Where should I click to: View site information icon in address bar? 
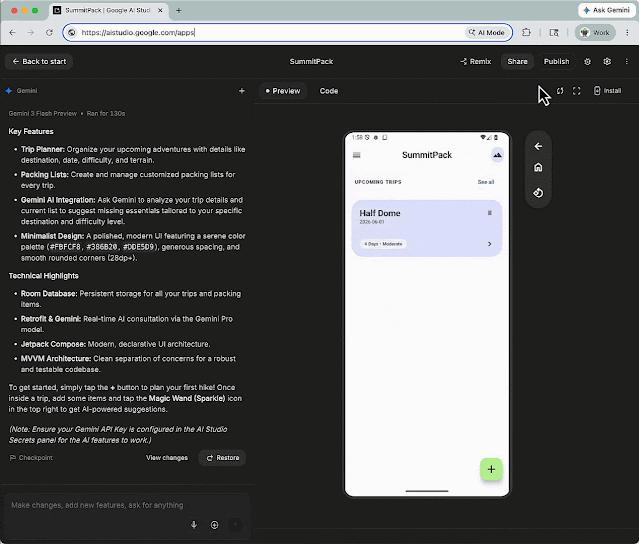point(72,33)
